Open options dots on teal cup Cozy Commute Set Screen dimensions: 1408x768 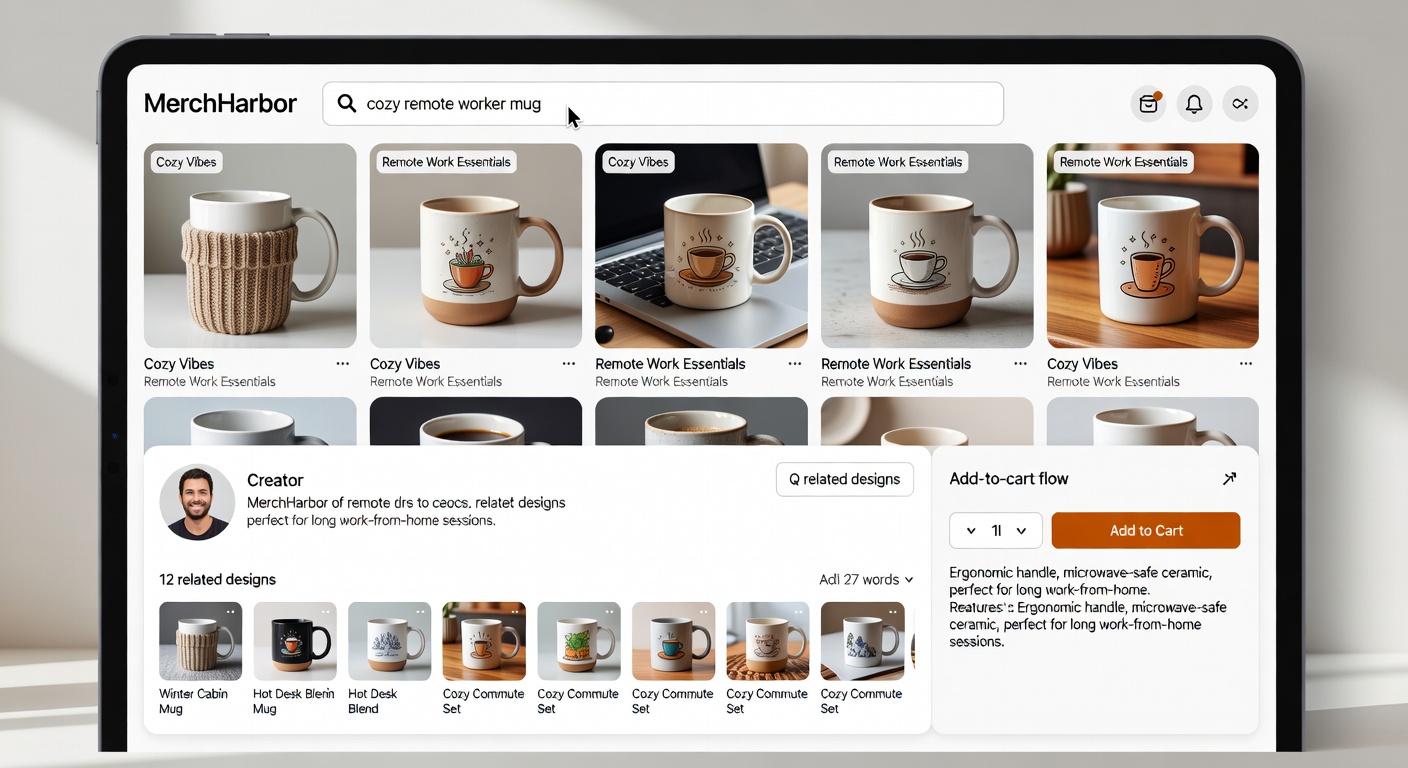click(x=703, y=611)
